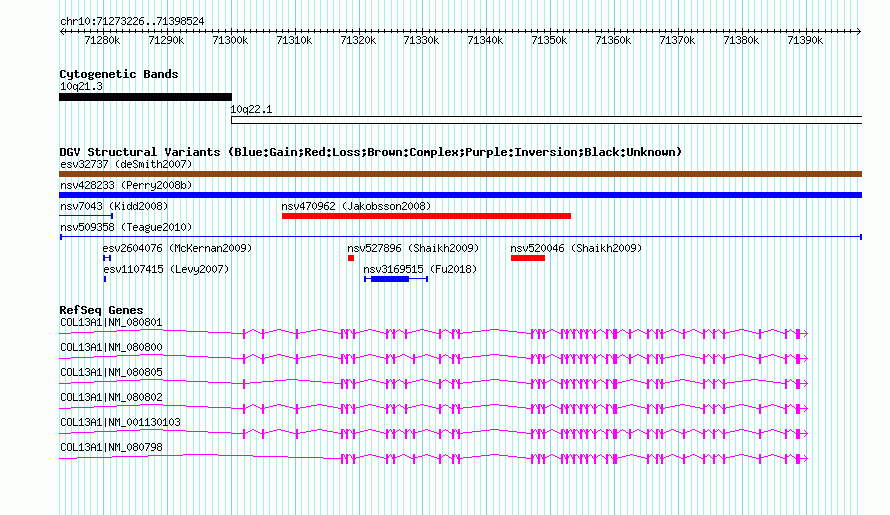Open the COL13A1|NM_080802 transcript label

point(111,398)
